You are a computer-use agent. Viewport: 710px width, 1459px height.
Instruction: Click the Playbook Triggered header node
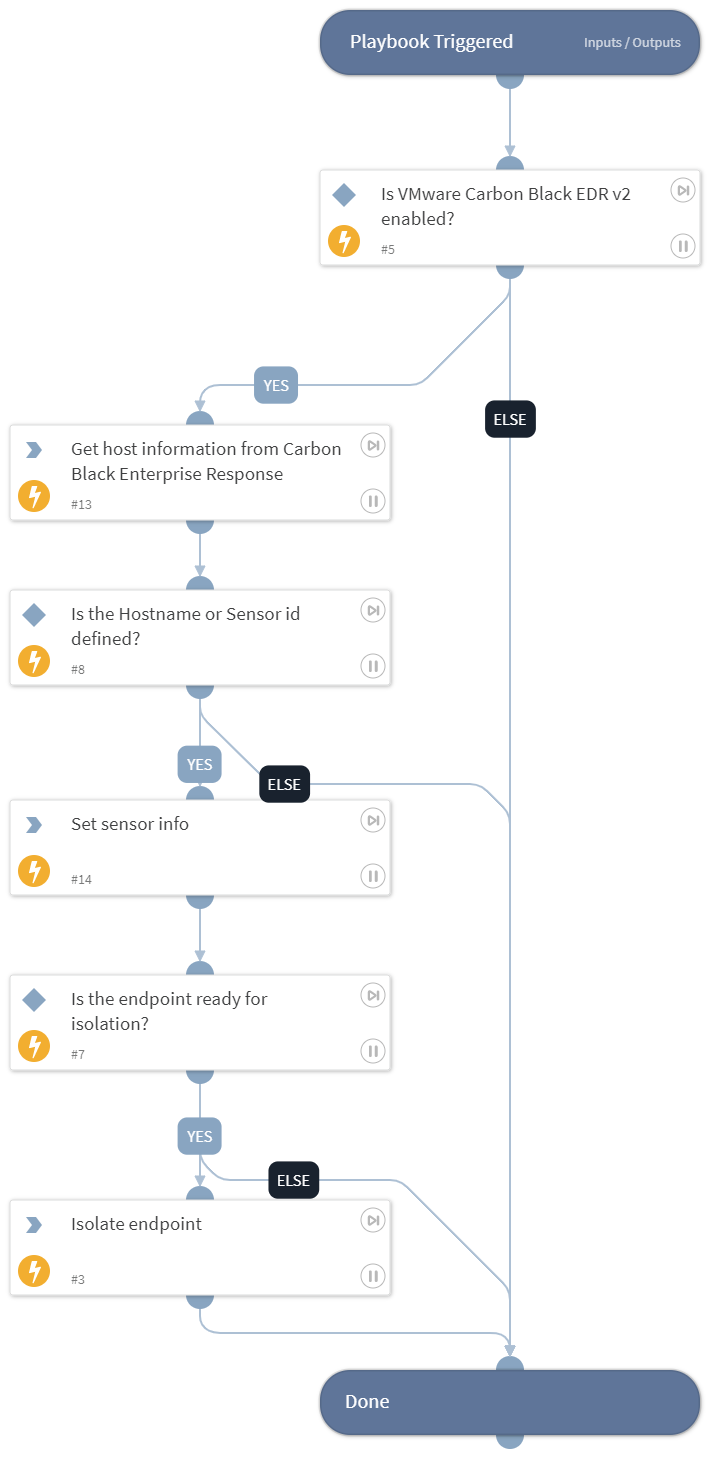[x=432, y=42]
